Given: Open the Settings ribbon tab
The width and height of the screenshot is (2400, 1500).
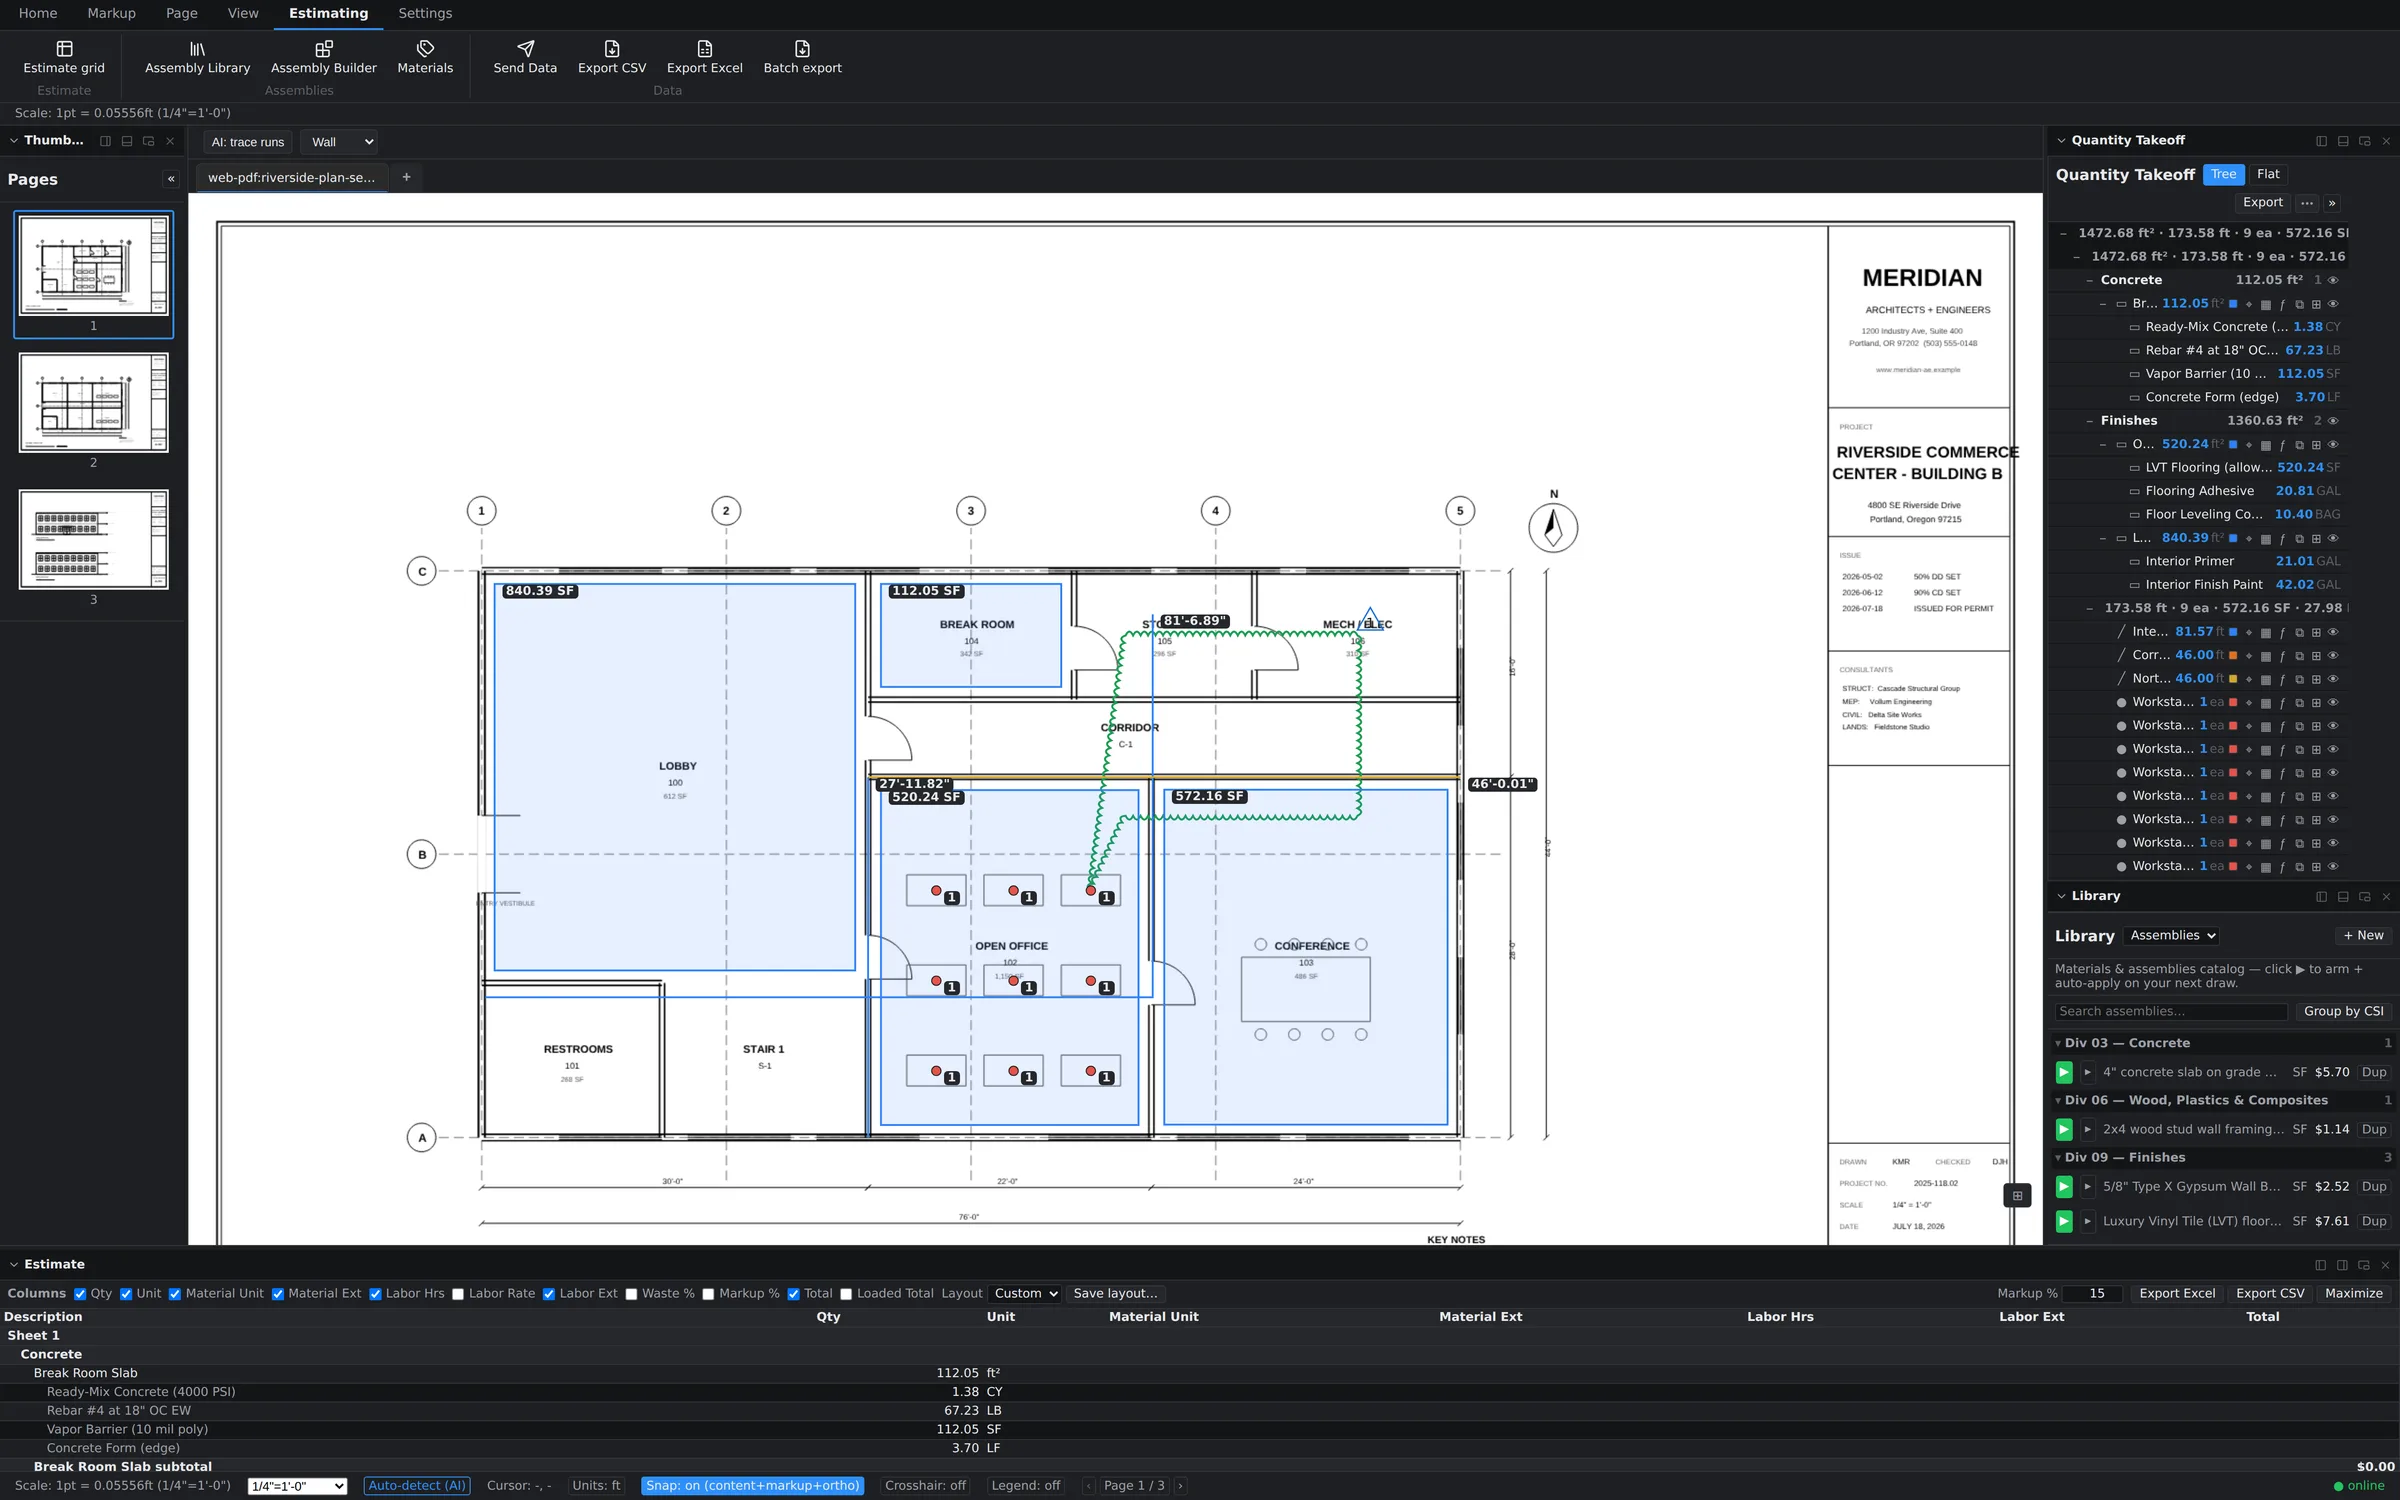Looking at the screenshot, I should (x=425, y=14).
